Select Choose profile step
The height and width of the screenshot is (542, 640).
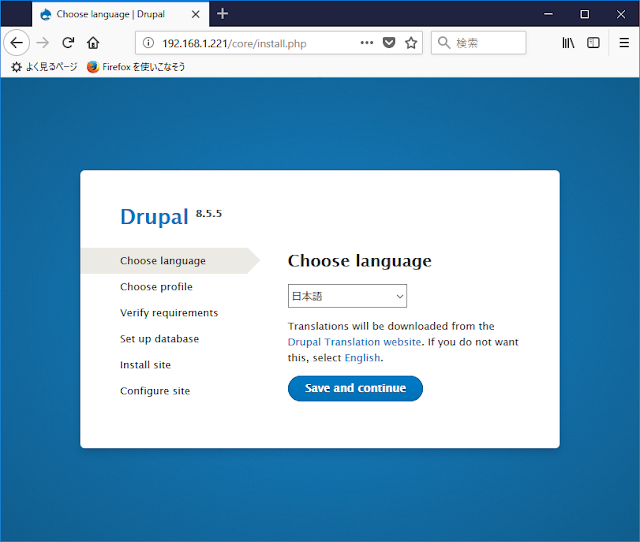(156, 287)
